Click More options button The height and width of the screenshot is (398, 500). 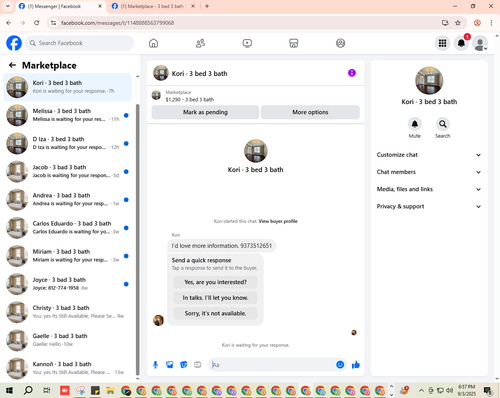[310, 112]
